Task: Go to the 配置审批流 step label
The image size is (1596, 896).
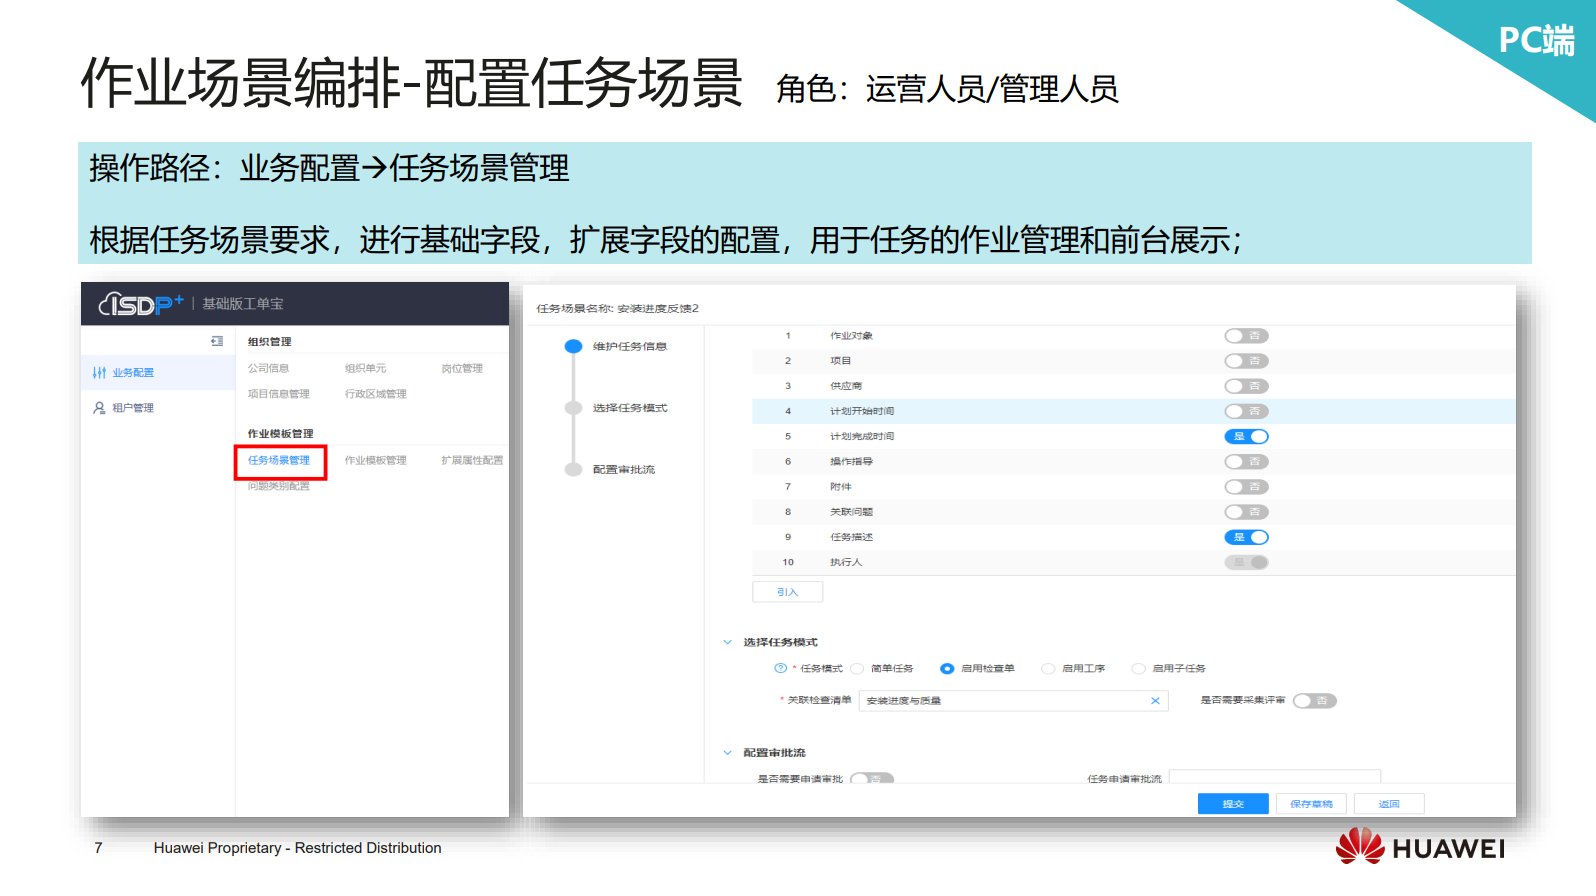Action: click(x=624, y=470)
